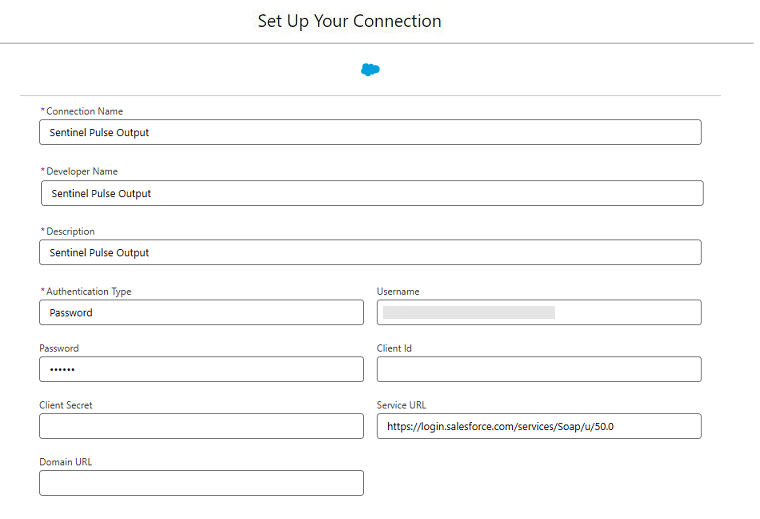Click the Set Up Your Connection heading
Screen dimensions: 760x519
click(349, 21)
